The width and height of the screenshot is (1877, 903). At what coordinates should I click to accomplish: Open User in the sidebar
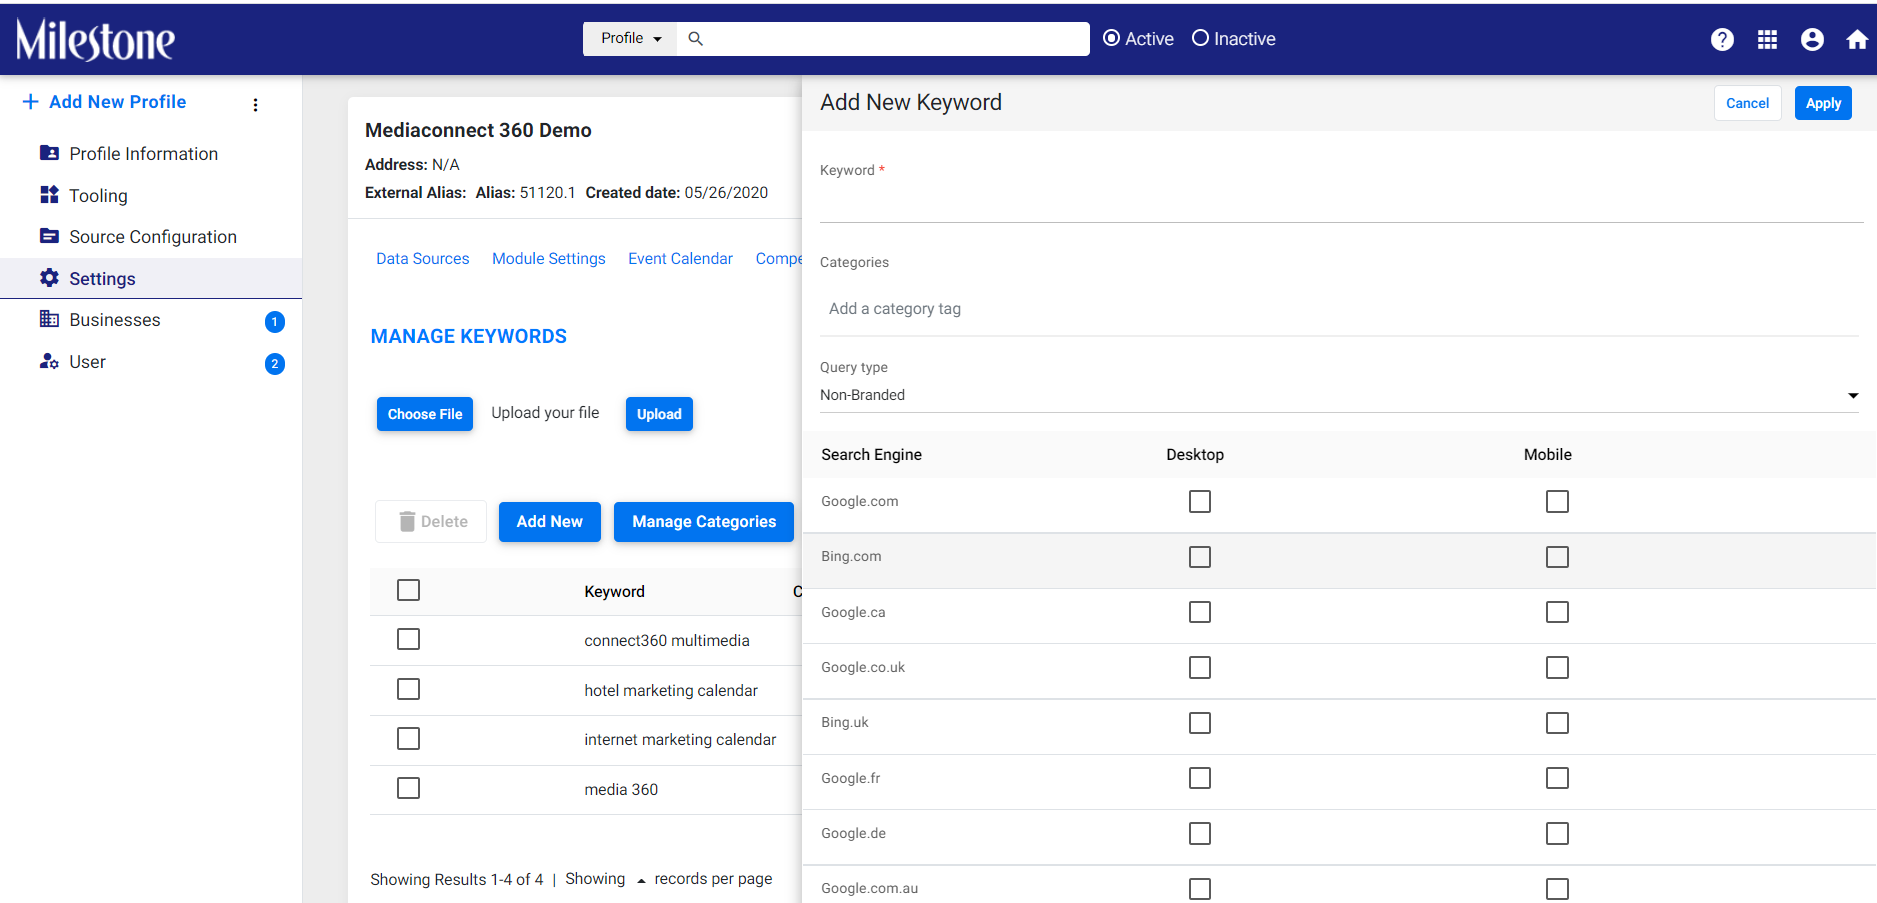click(x=87, y=362)
